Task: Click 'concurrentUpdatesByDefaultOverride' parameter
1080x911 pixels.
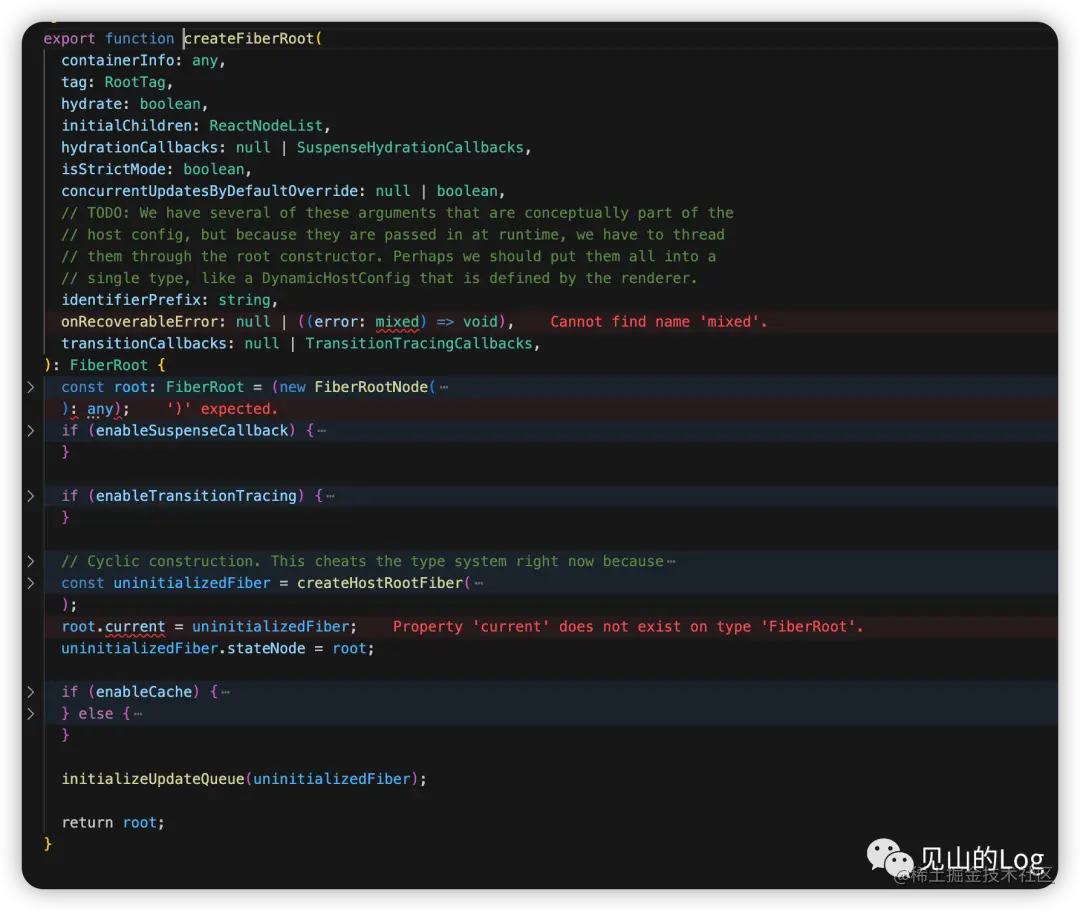Action: pyautogui.click(x=209, y=191)
